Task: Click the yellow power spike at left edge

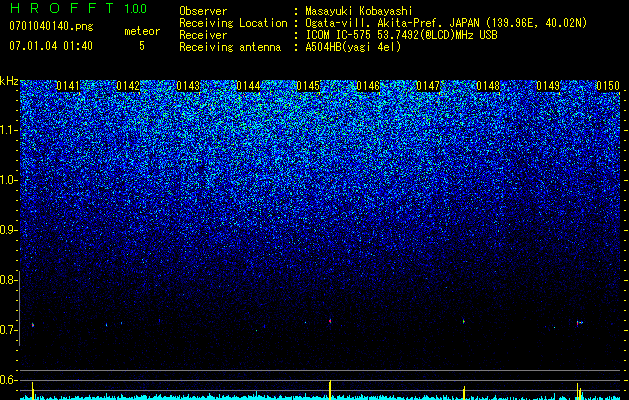Action: coord(32,390)
